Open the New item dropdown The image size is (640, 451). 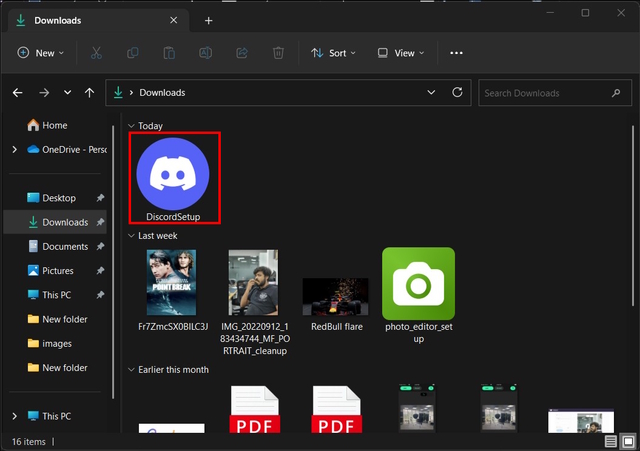[41, 53]
